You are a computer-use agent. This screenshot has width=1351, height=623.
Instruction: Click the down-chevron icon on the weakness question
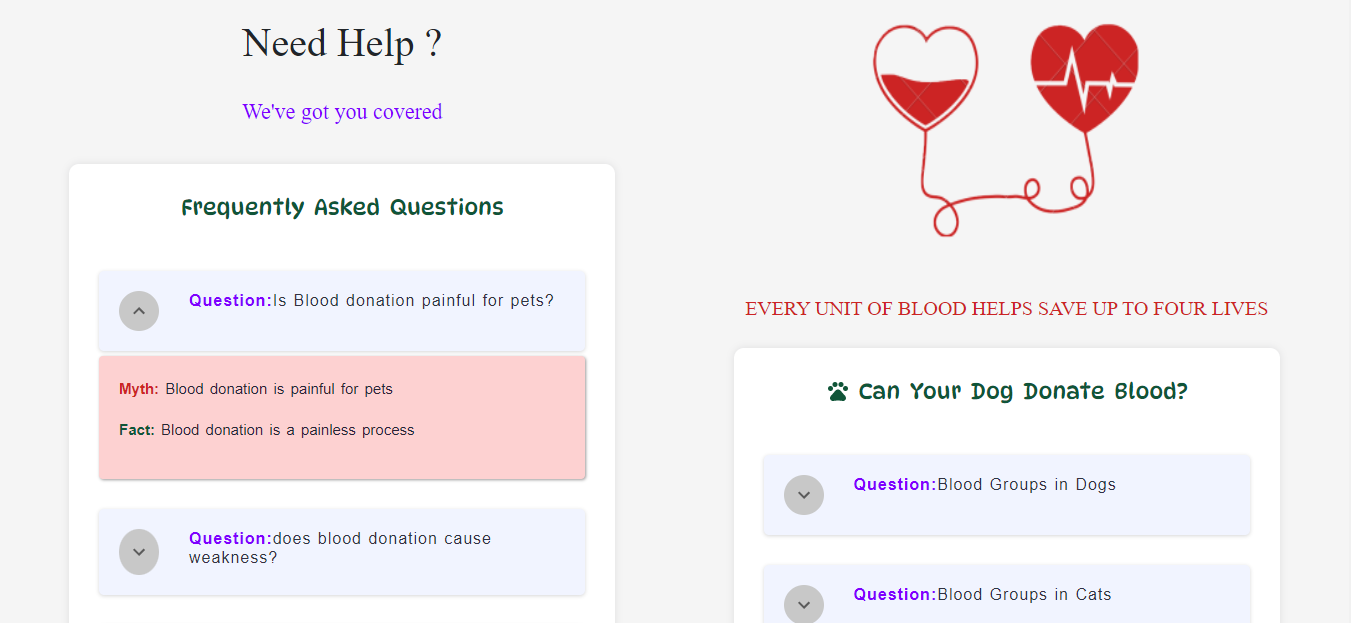[x=139, y=551]
